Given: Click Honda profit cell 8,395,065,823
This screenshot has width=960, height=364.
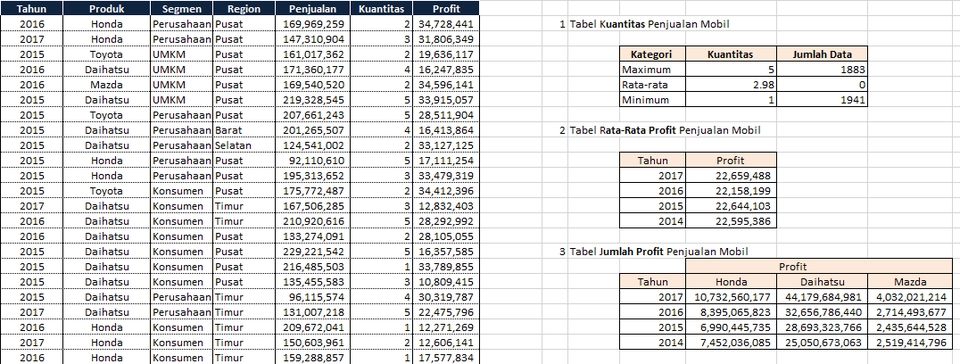Looking at the screenshot, I should tap(731, 313).
